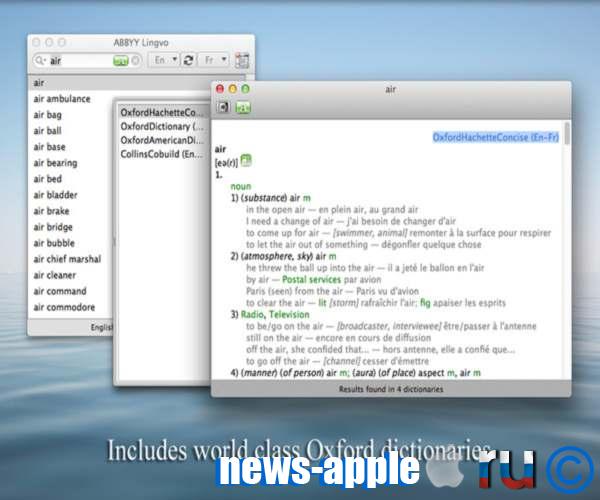Select 'air bearing' in the word list

[55, 163]
